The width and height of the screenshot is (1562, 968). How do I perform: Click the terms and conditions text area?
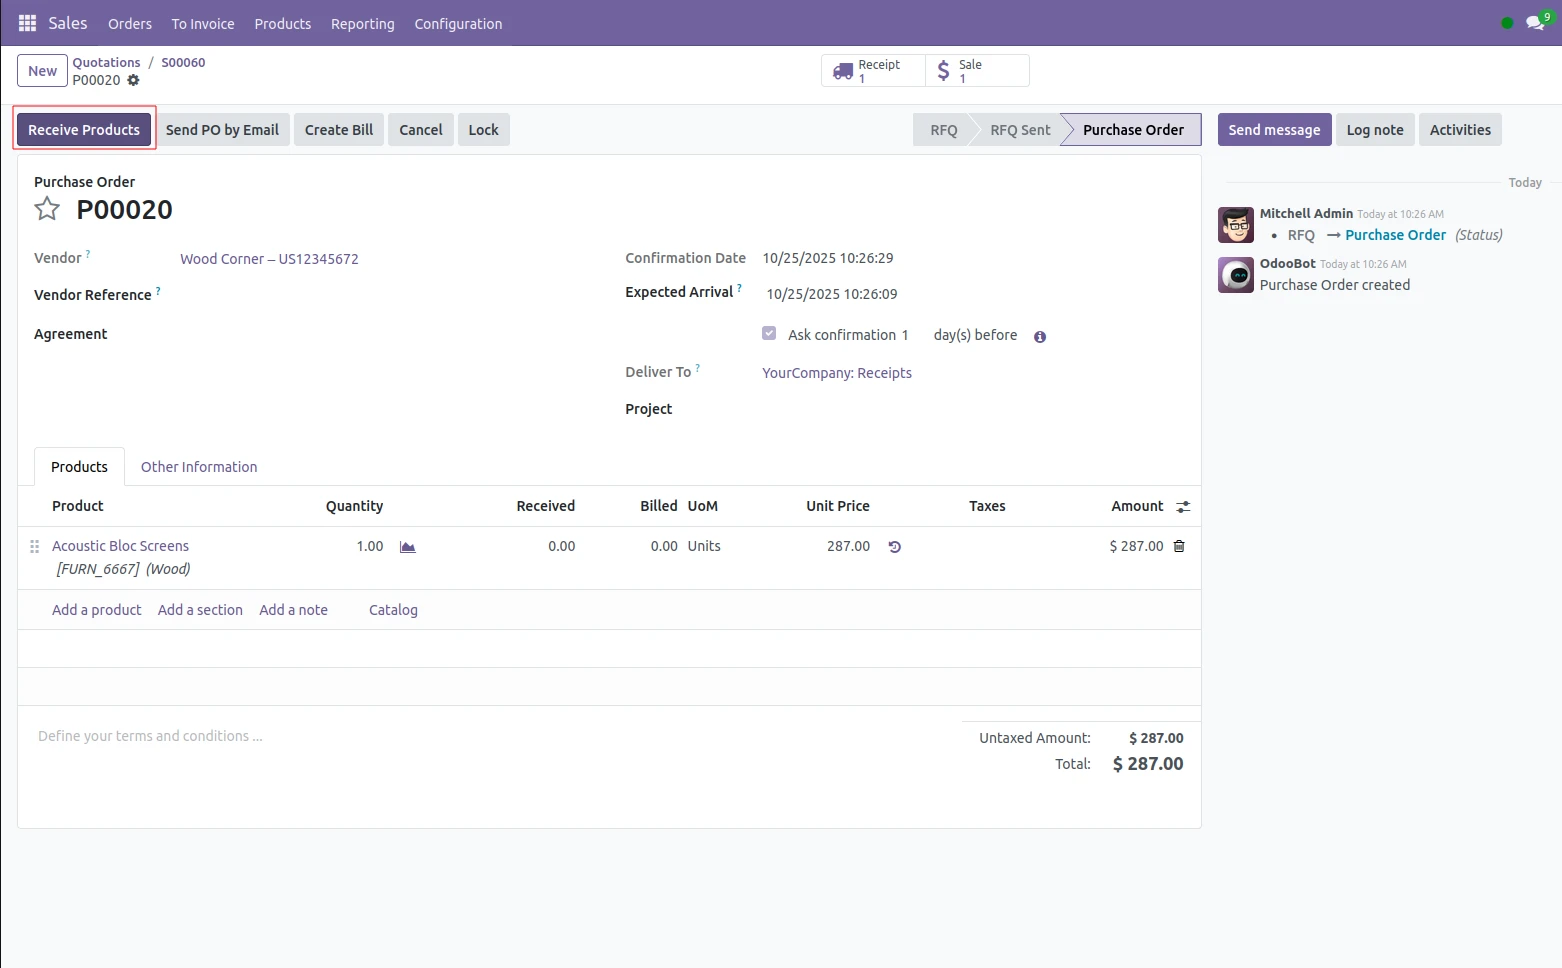point(150,735)
